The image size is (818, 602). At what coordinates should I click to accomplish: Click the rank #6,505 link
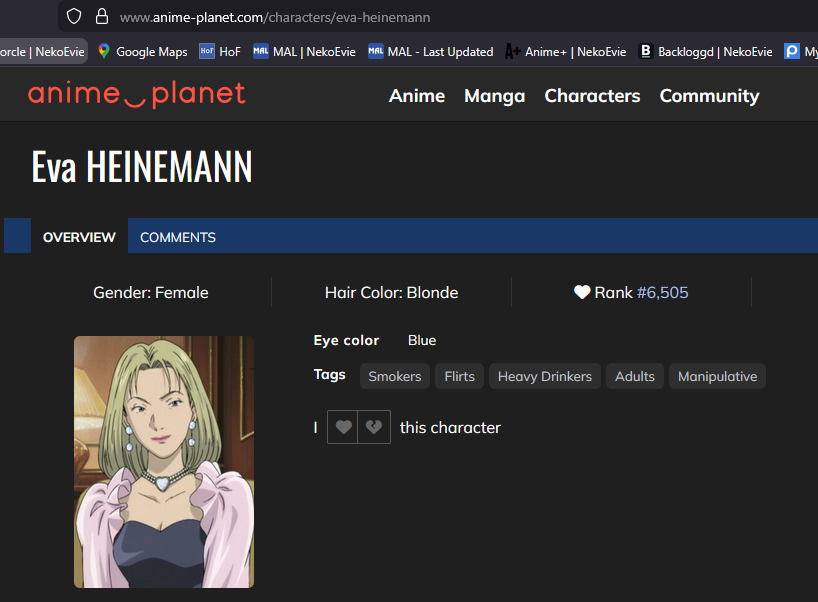point(663,293)
